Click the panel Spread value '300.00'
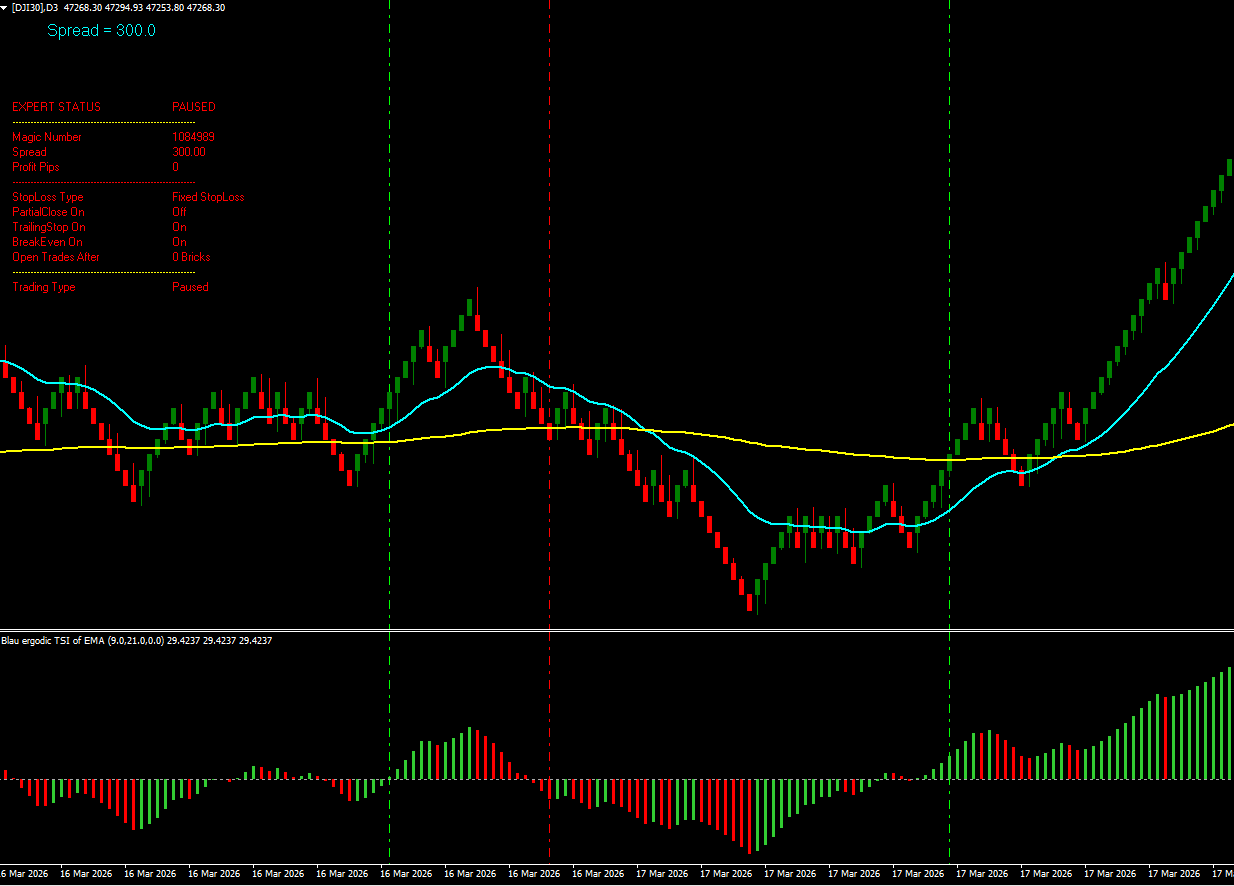 tap(189, 152)
